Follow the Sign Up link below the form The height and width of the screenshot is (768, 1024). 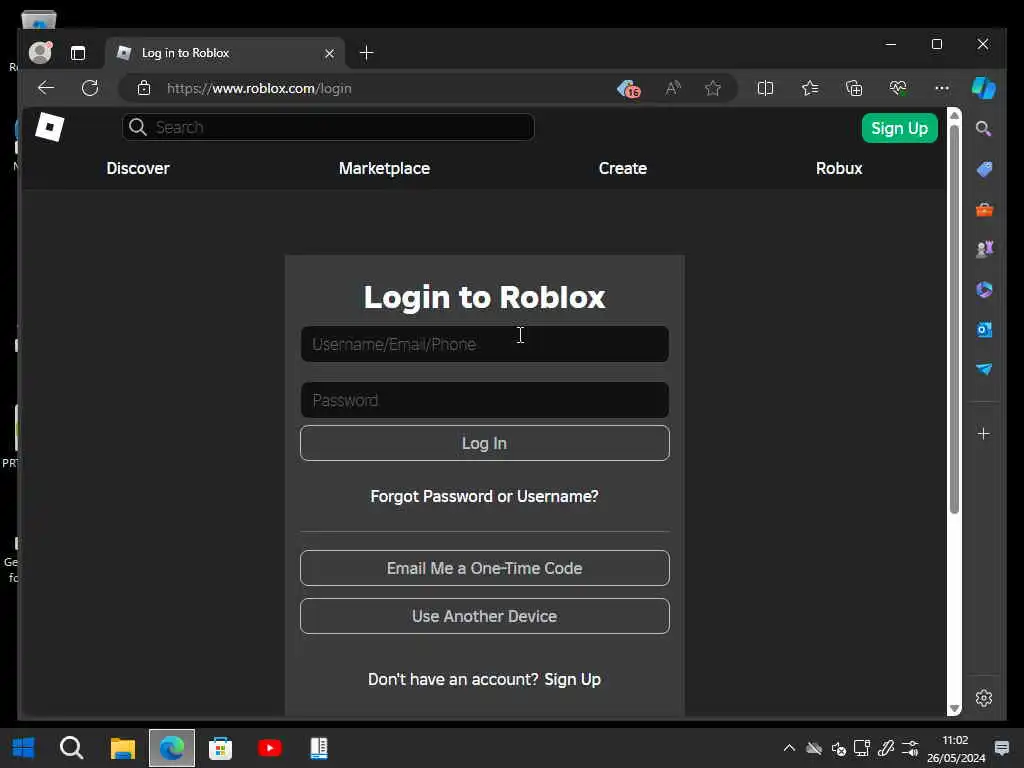click(x=573, y=679)
